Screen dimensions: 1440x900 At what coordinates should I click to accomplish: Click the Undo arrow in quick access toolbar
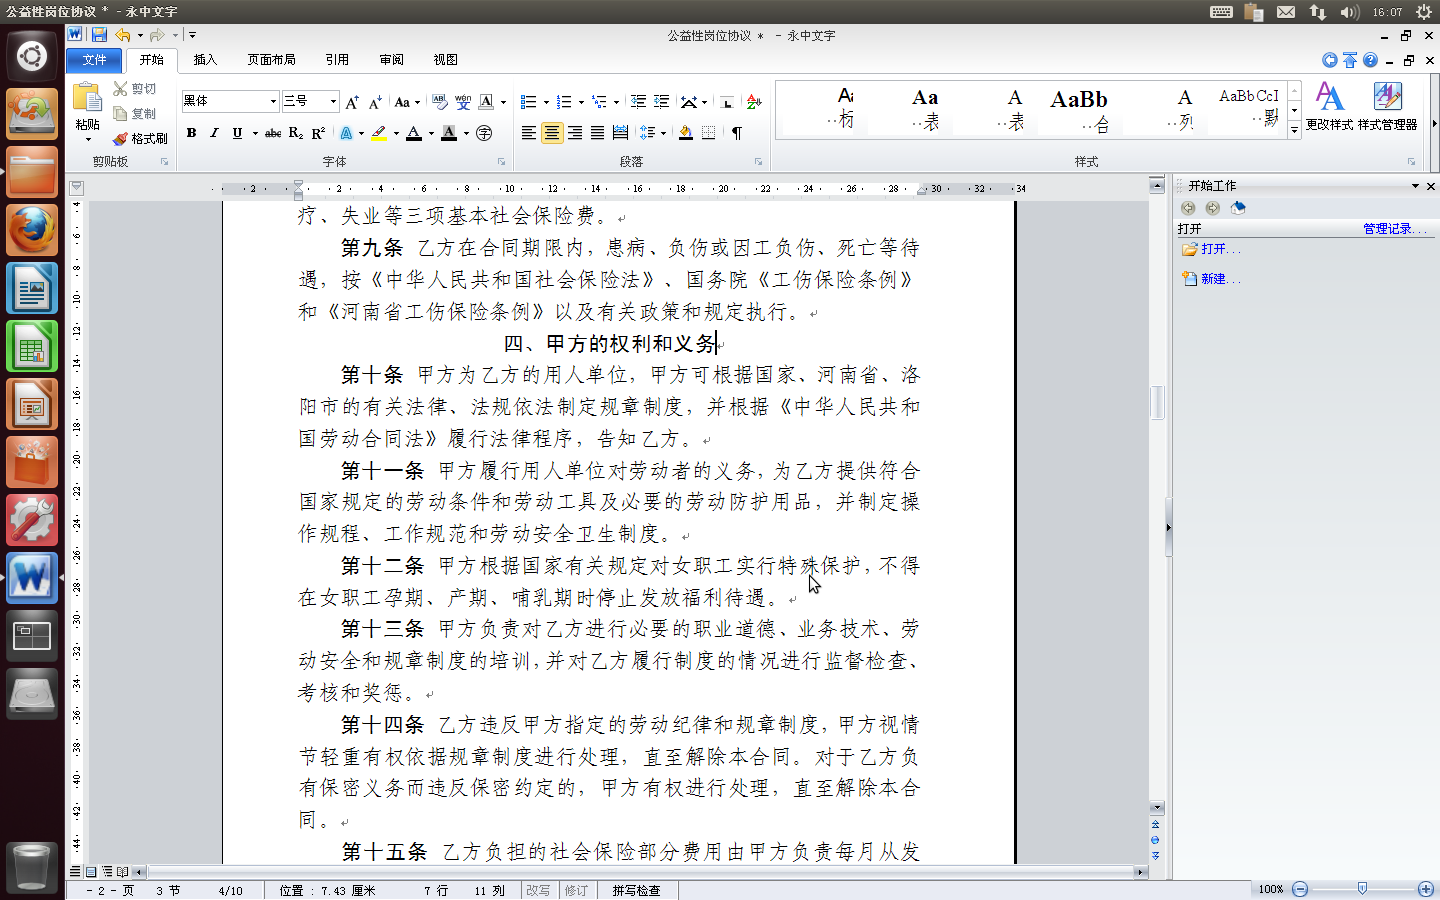[x=122, y=35]
